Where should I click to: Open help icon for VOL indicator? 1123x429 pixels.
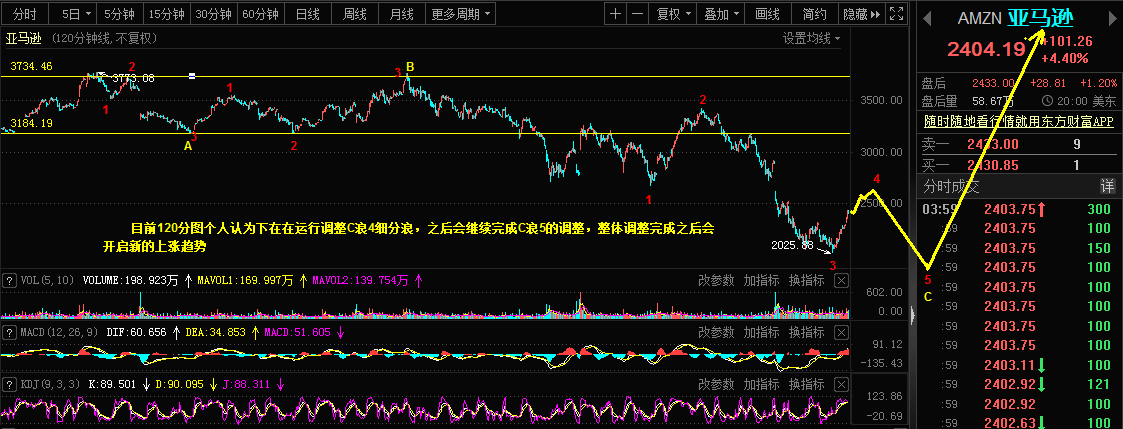pos(9,281)
